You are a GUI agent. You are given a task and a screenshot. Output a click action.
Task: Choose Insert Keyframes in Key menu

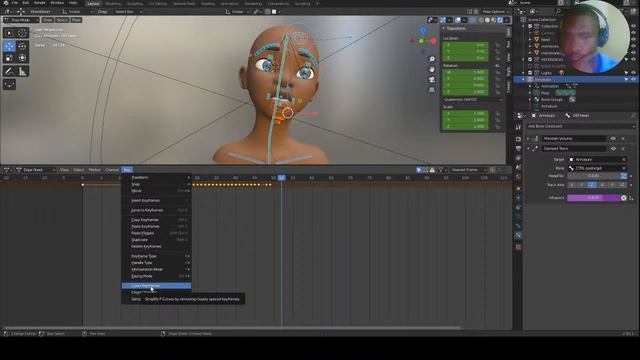tap(156, 200)
